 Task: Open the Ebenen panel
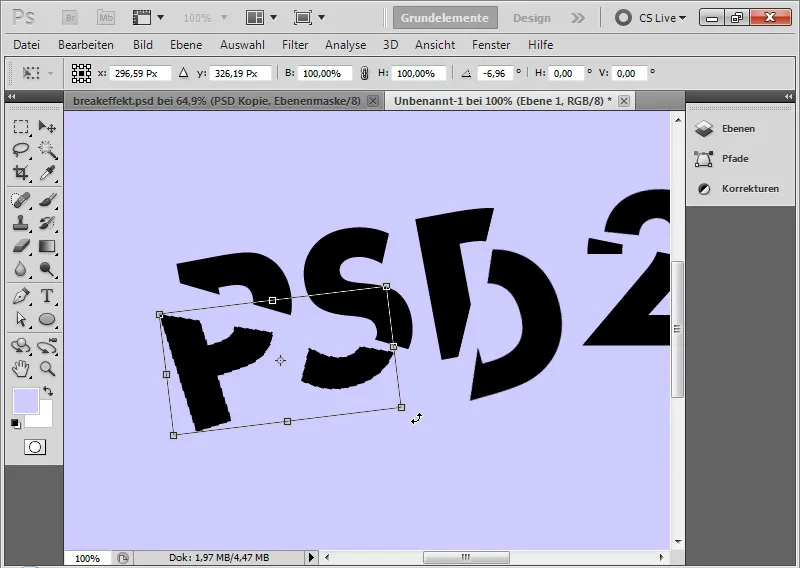[740, 129]
